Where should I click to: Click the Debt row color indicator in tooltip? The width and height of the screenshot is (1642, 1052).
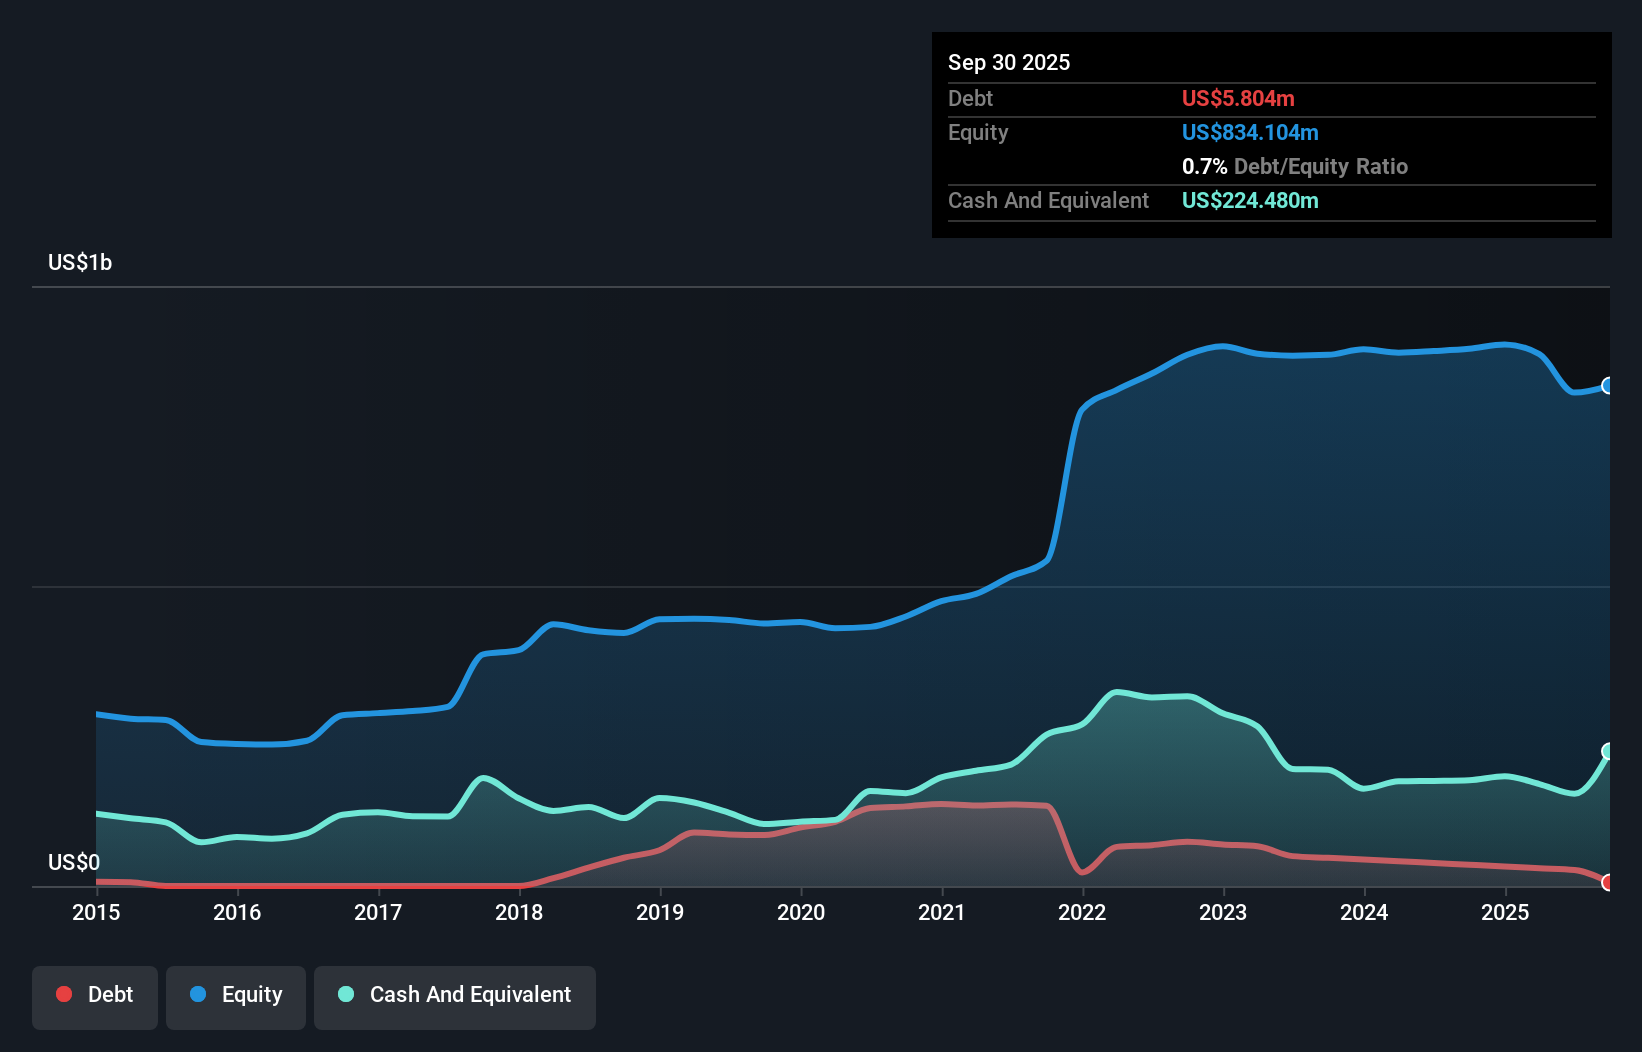1237,98
